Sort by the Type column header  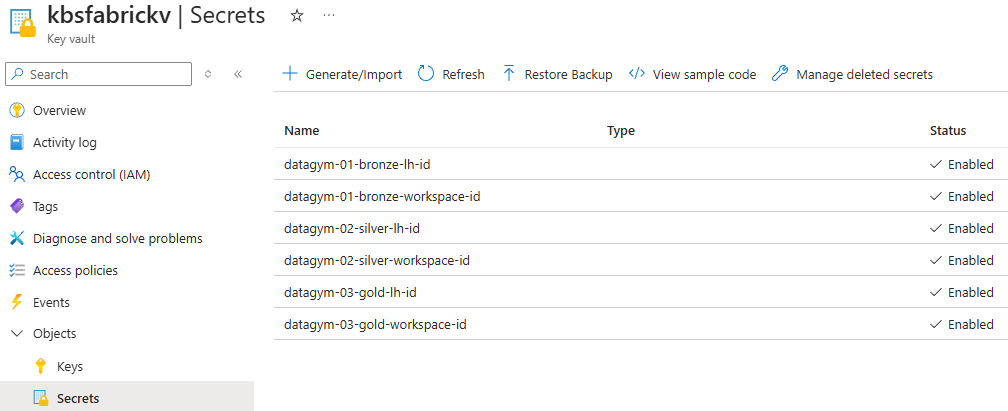tap(620, 131)
